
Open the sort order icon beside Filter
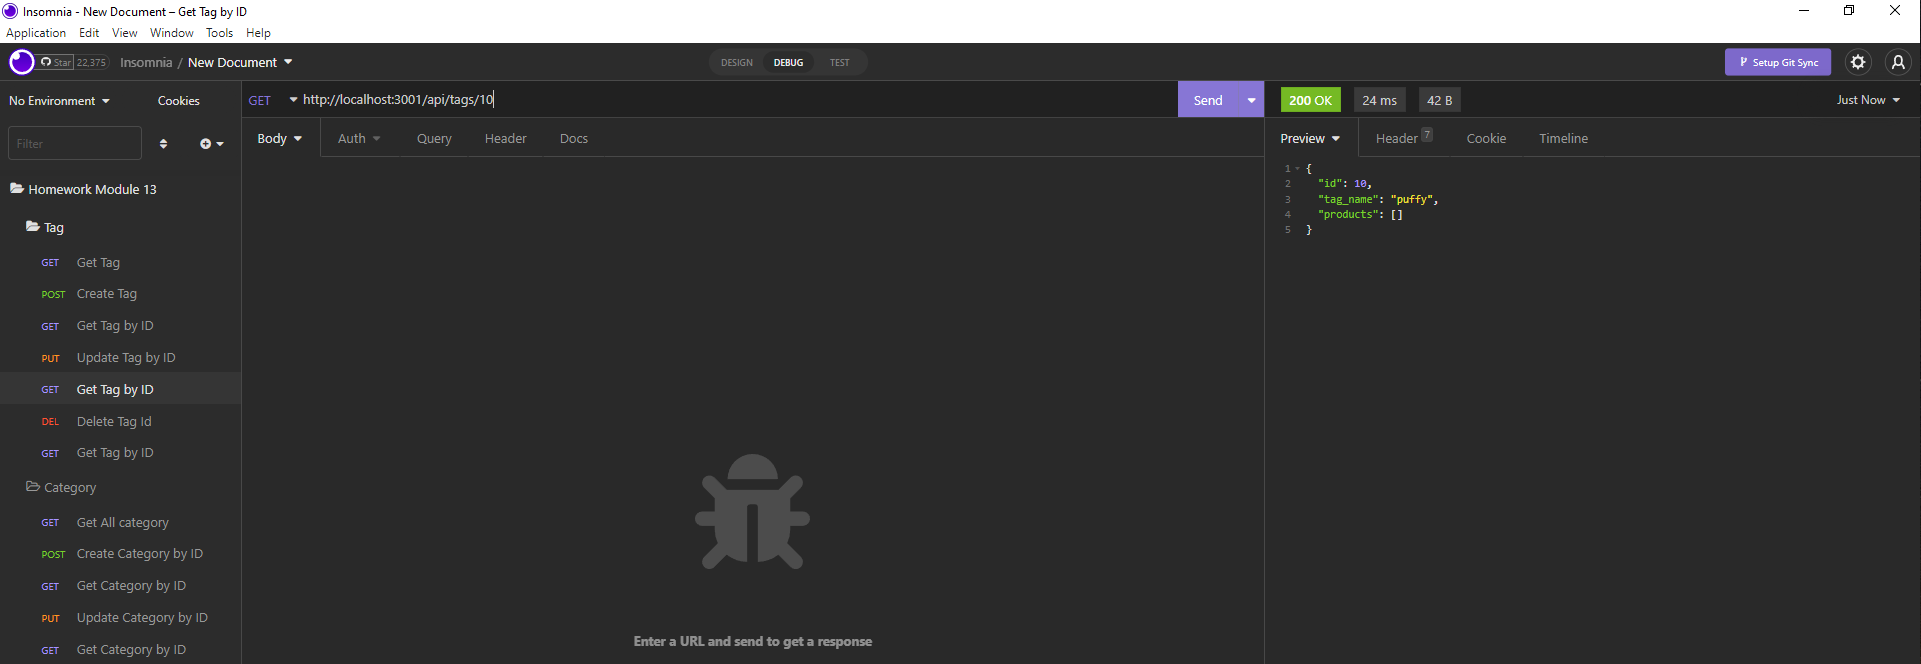point(163,144)
